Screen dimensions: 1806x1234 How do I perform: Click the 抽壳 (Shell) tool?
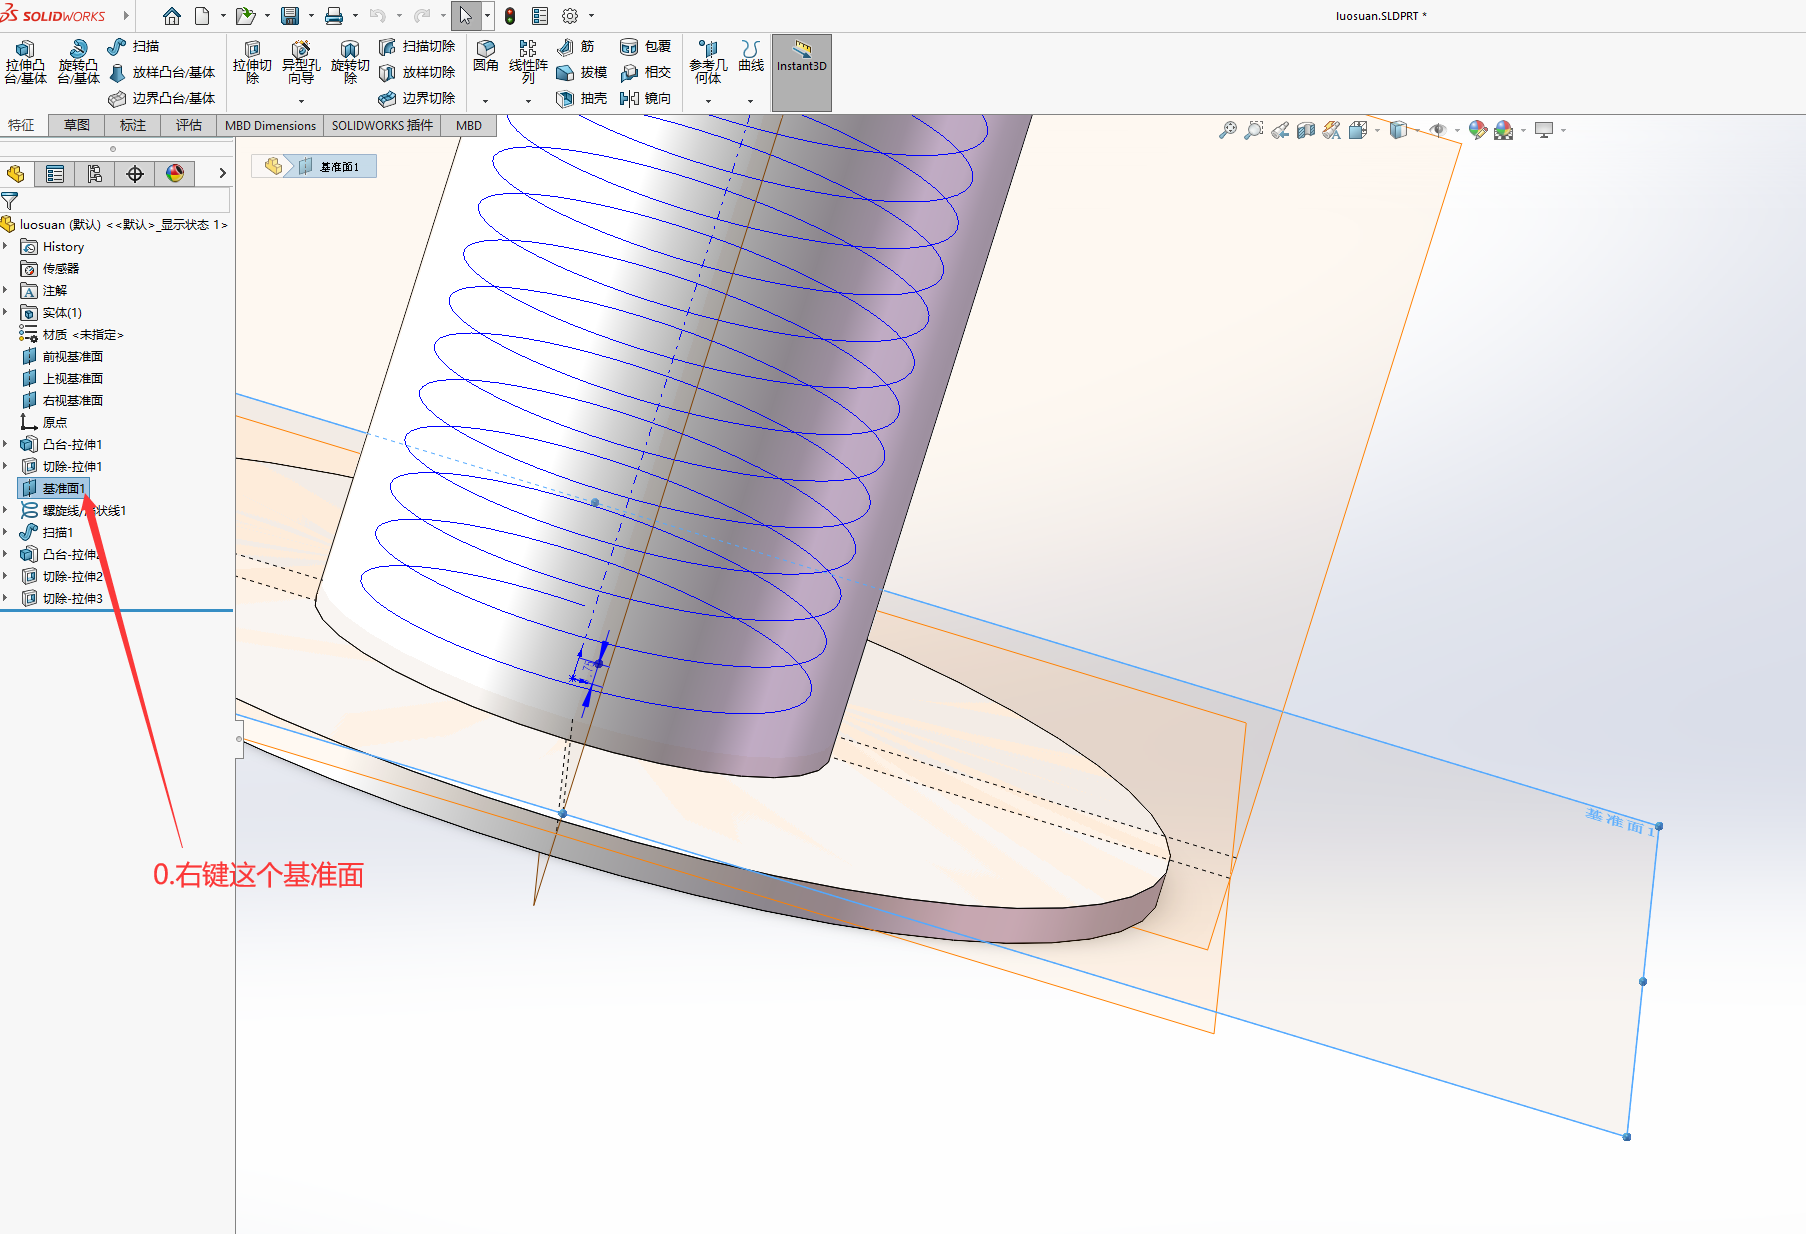point(582,98)
